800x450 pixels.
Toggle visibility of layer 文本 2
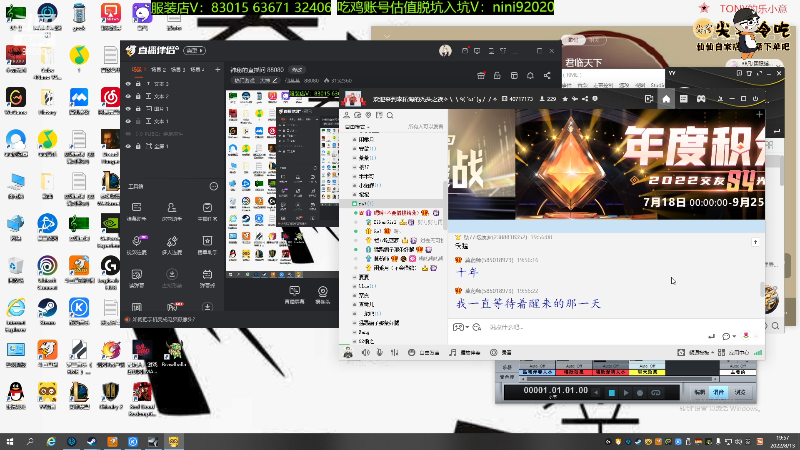point(128,96)
